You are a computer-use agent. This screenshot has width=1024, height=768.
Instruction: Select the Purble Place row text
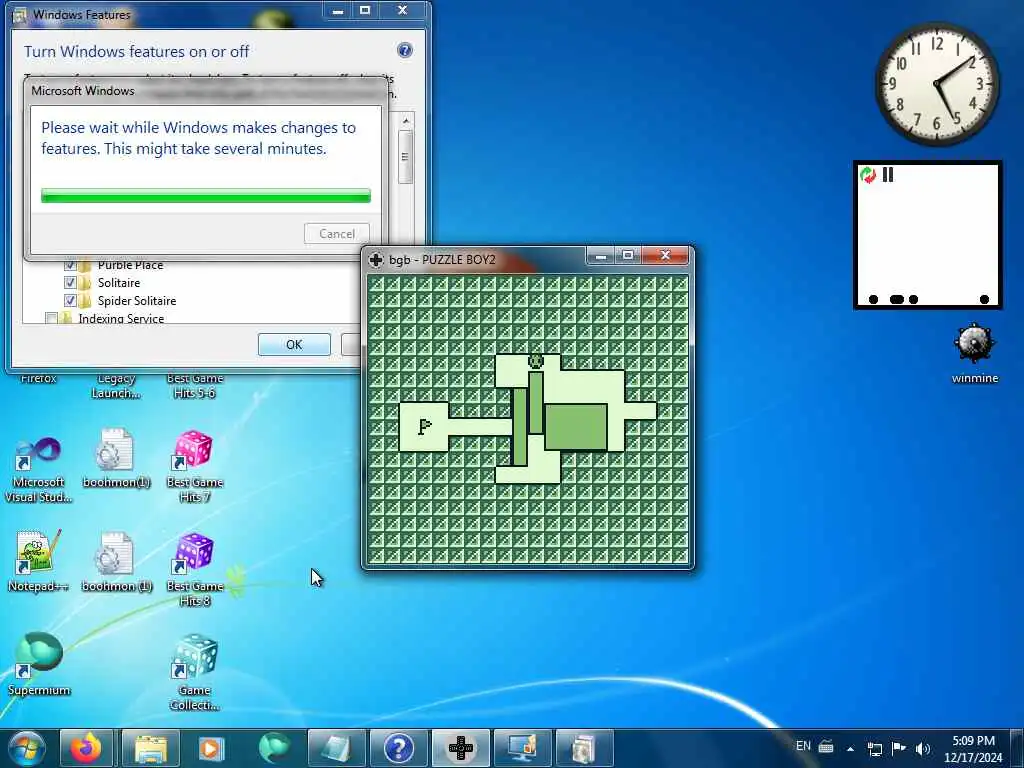pos(131,265)
